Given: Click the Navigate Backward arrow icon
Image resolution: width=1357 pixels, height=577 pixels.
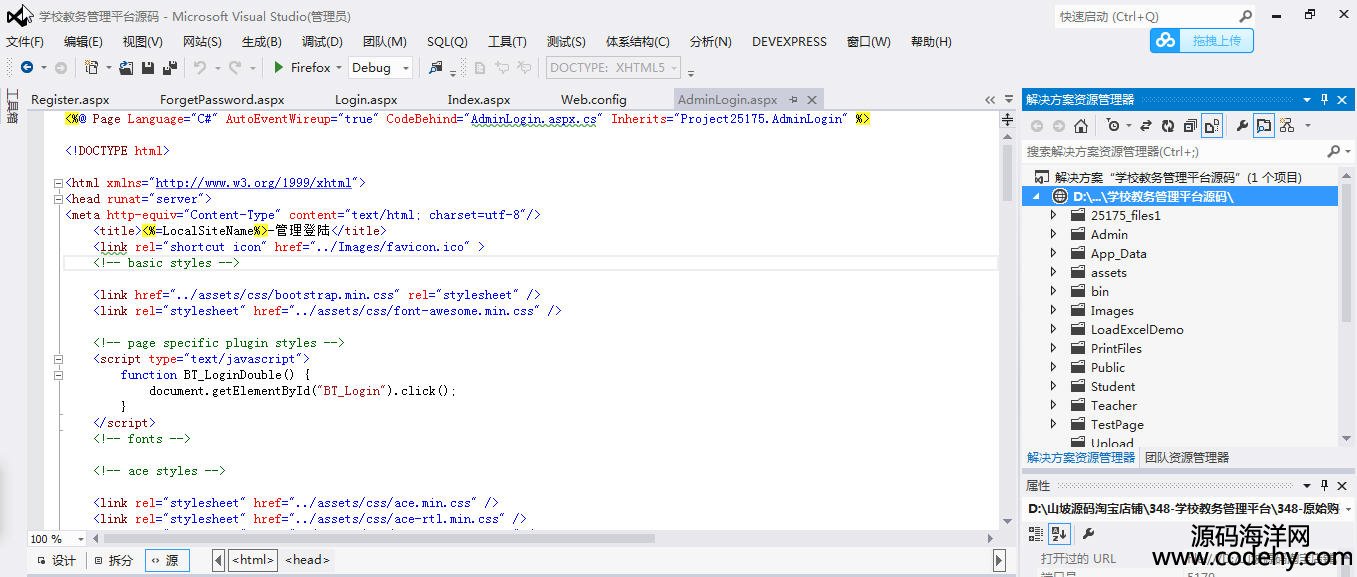Looking at the screenshot, I should (x=27, y=68).
